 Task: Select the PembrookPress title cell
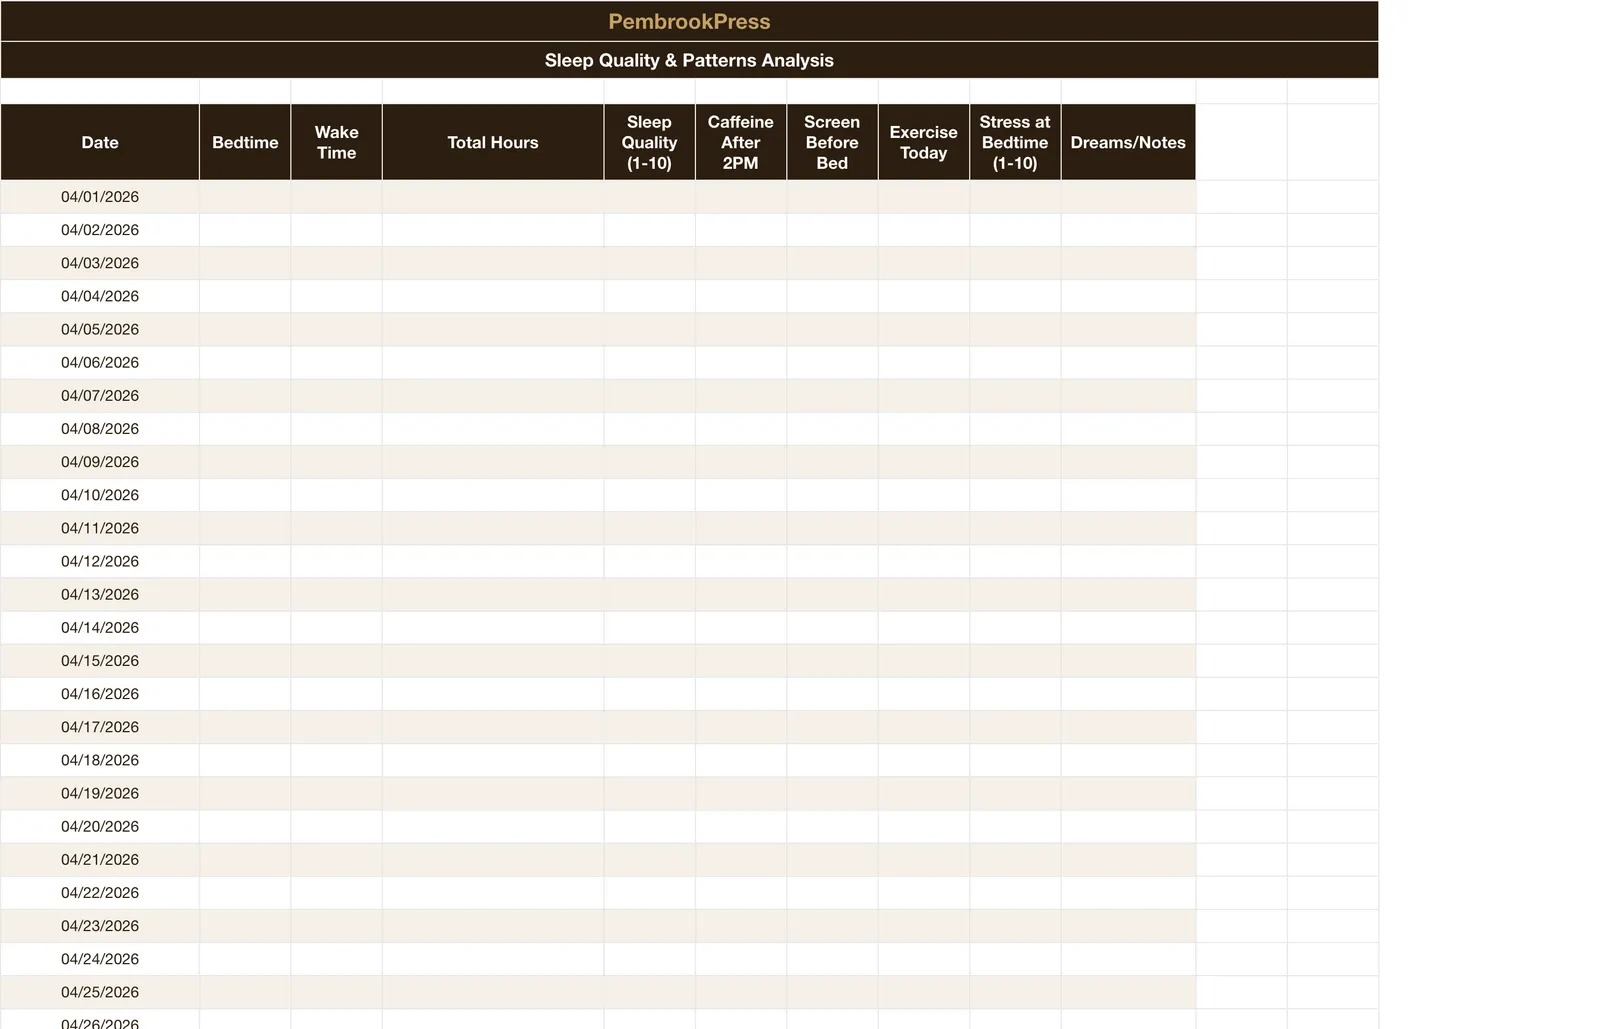tap(689, 21)
